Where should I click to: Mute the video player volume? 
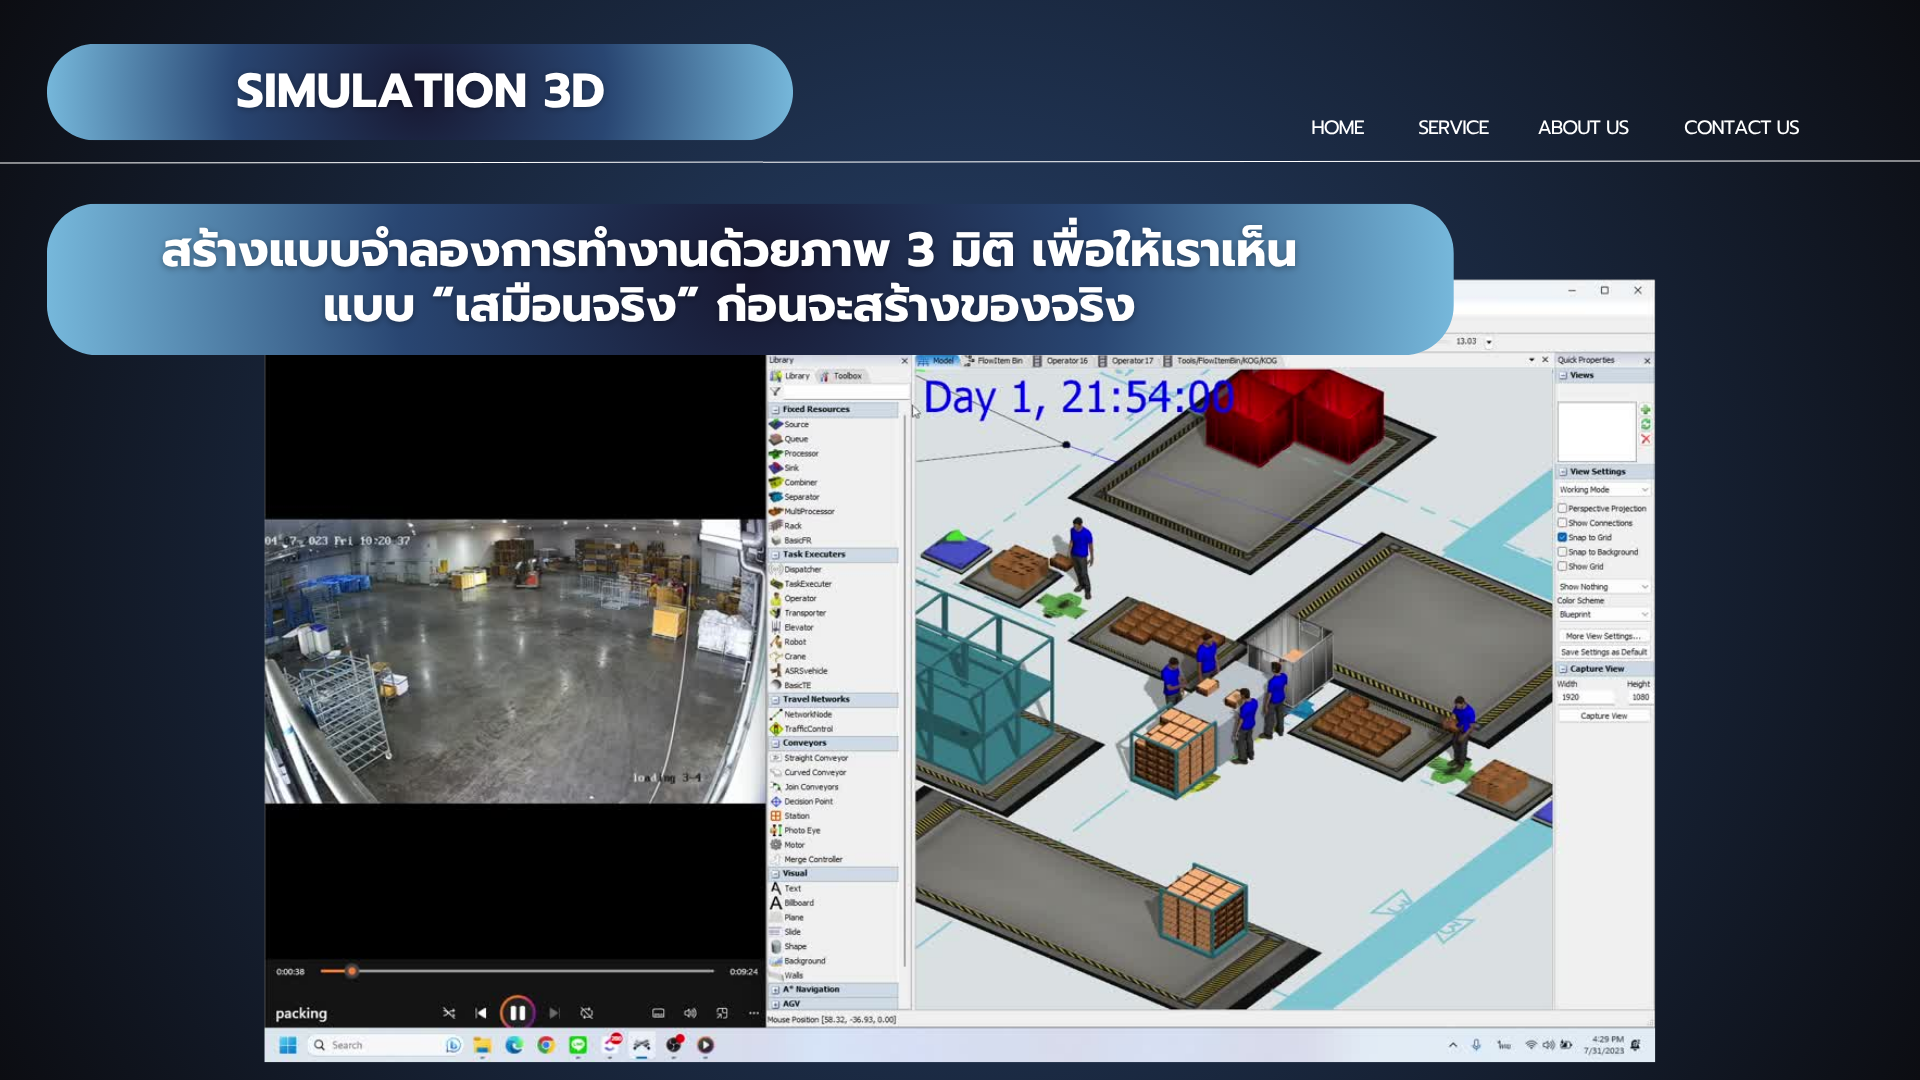pyautogui.click(x=690, y=1013)
